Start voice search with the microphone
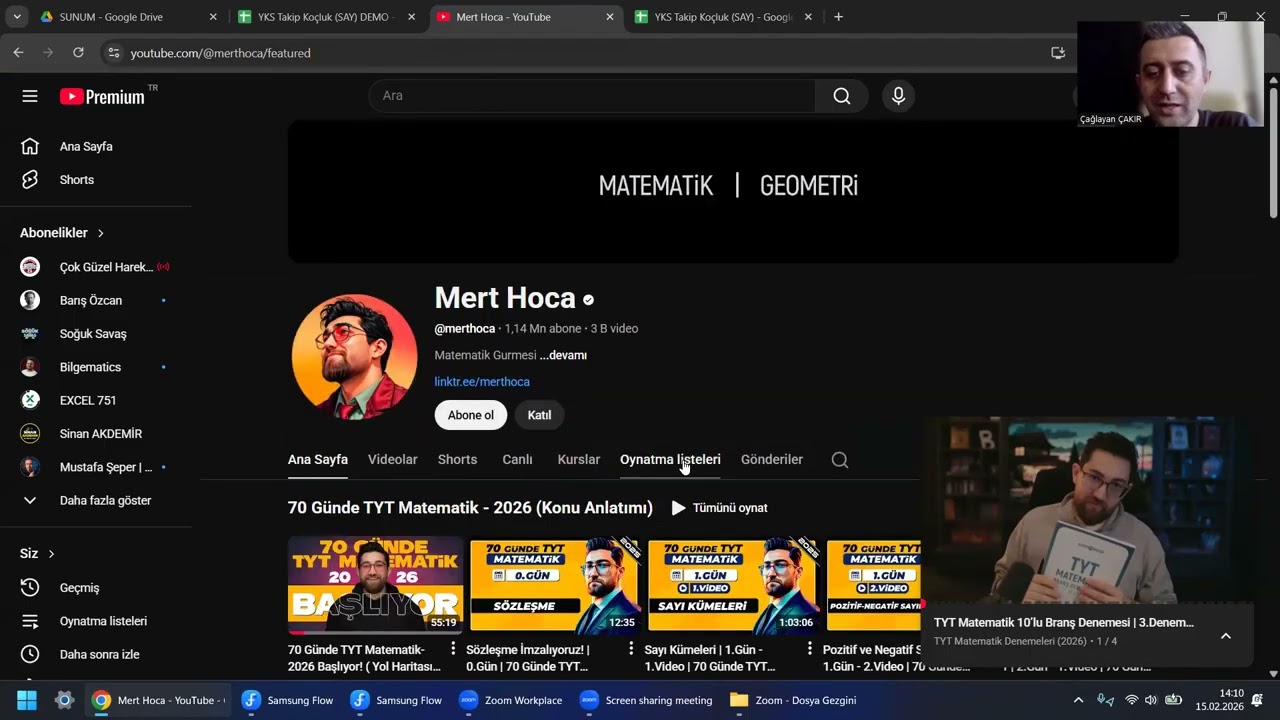 click(x=898, y=96)
